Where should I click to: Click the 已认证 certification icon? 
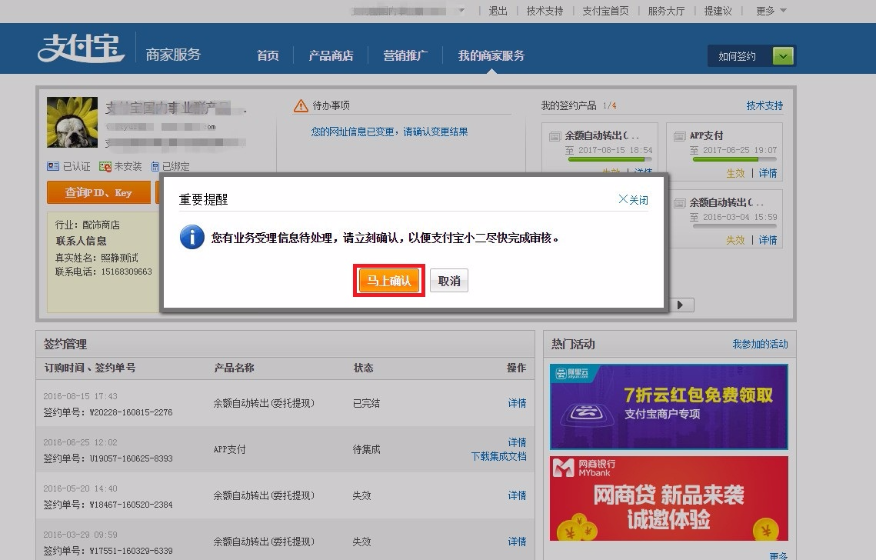pos(53,166)
